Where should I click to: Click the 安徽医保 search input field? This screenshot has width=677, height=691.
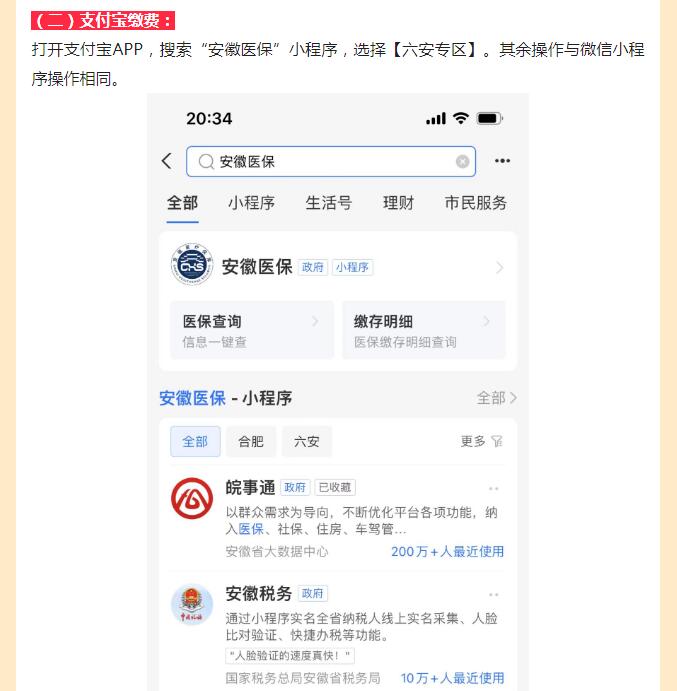click(x=331, y=162)
